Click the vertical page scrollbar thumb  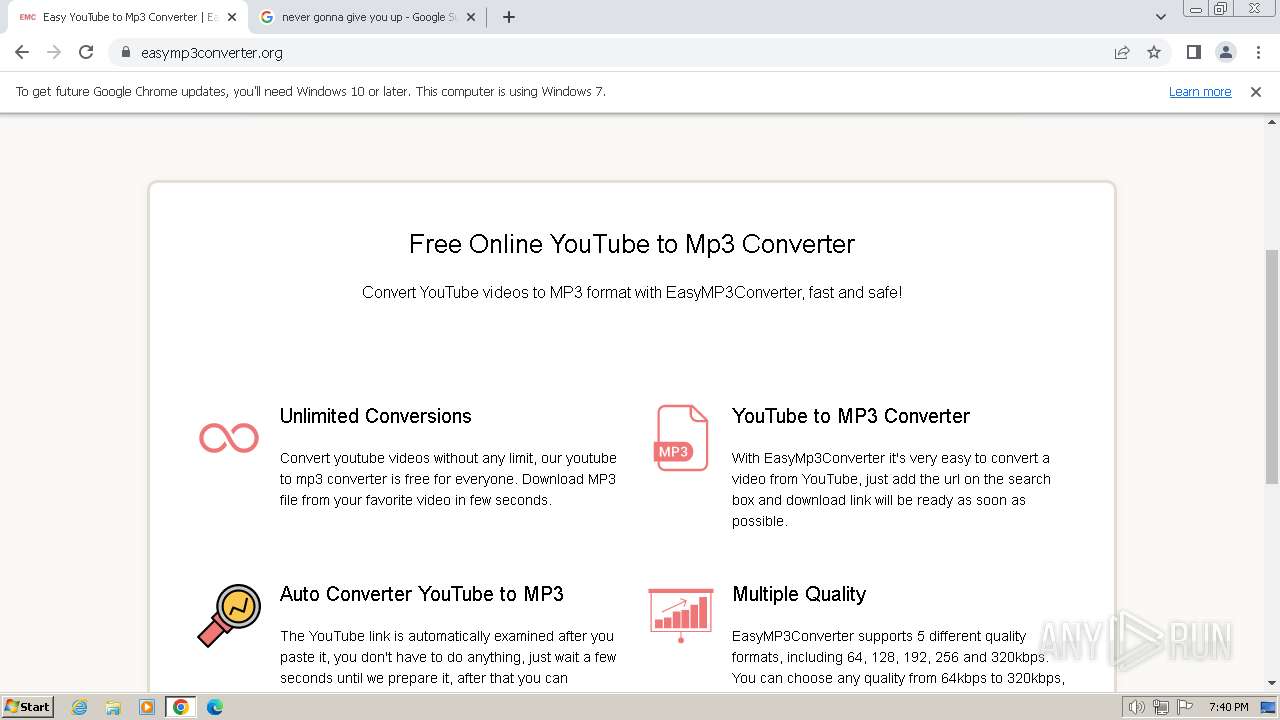1272,366
